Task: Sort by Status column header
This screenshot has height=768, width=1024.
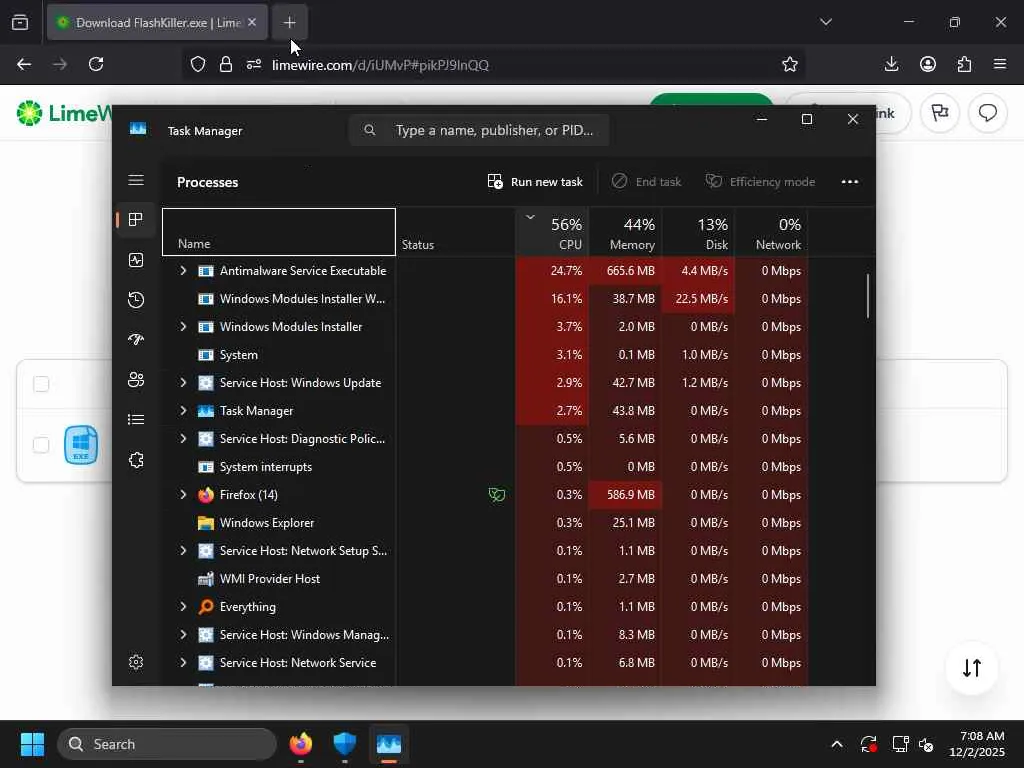Action: tap(455, 232)
